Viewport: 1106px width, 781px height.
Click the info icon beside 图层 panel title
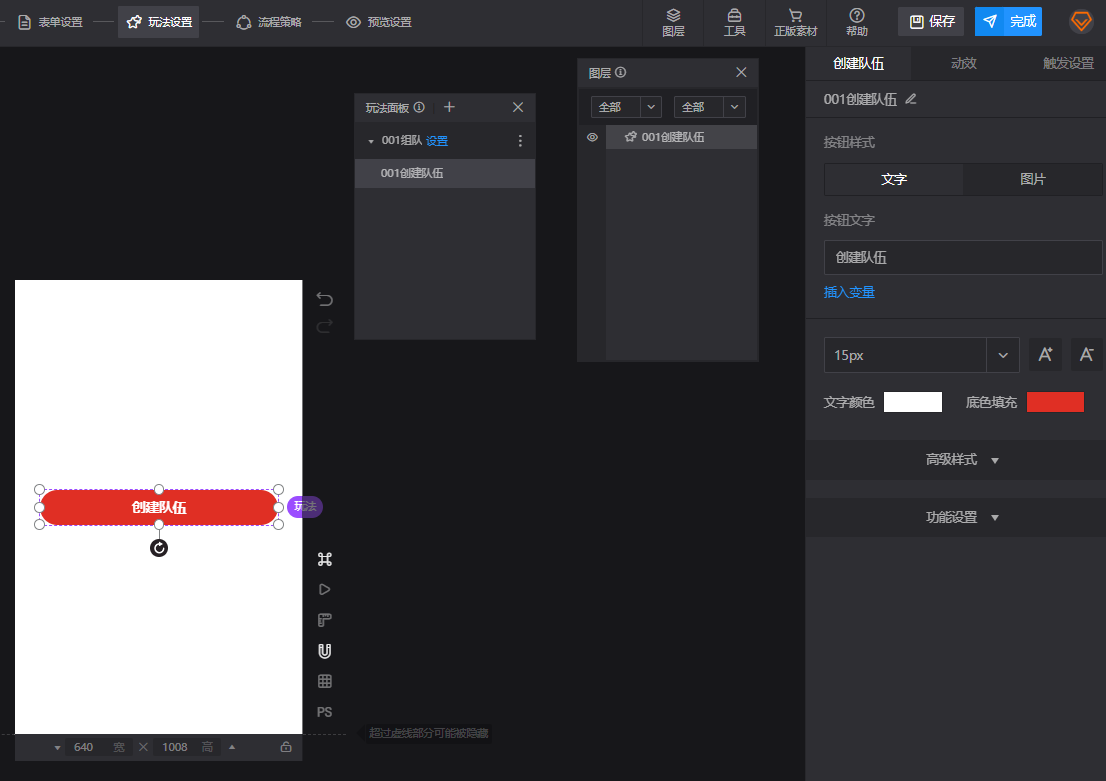pyautogui.click(x=621, y=72)
